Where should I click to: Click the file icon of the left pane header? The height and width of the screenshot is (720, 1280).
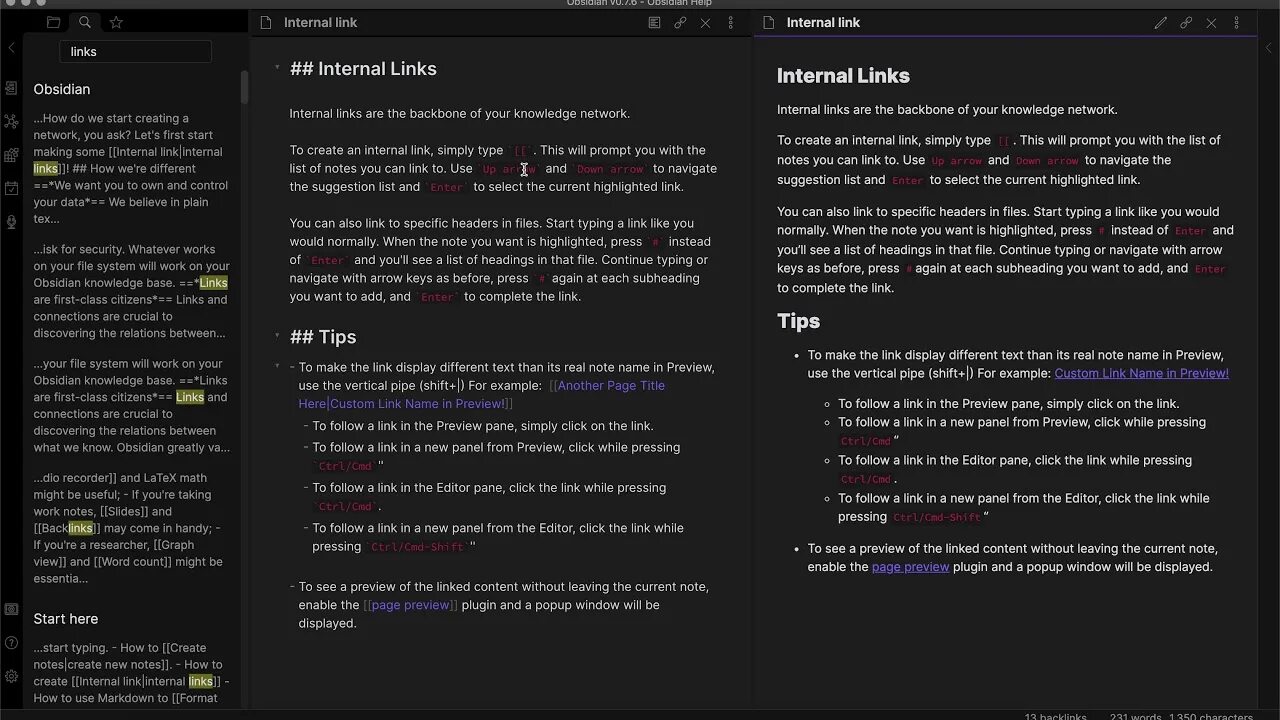pos(266,22)
